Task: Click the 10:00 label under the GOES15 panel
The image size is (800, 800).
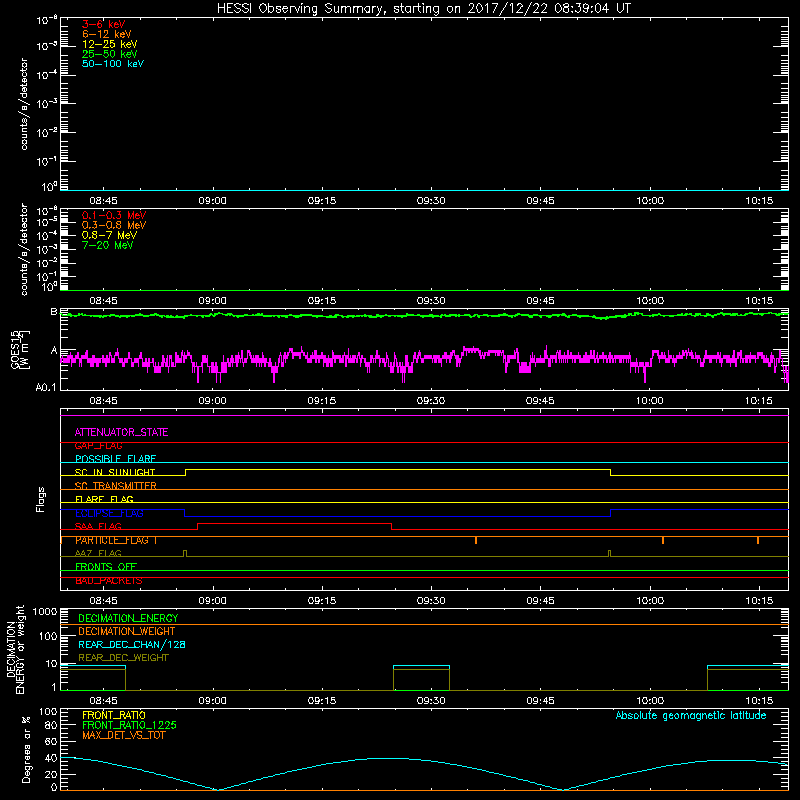Action: 649,401
